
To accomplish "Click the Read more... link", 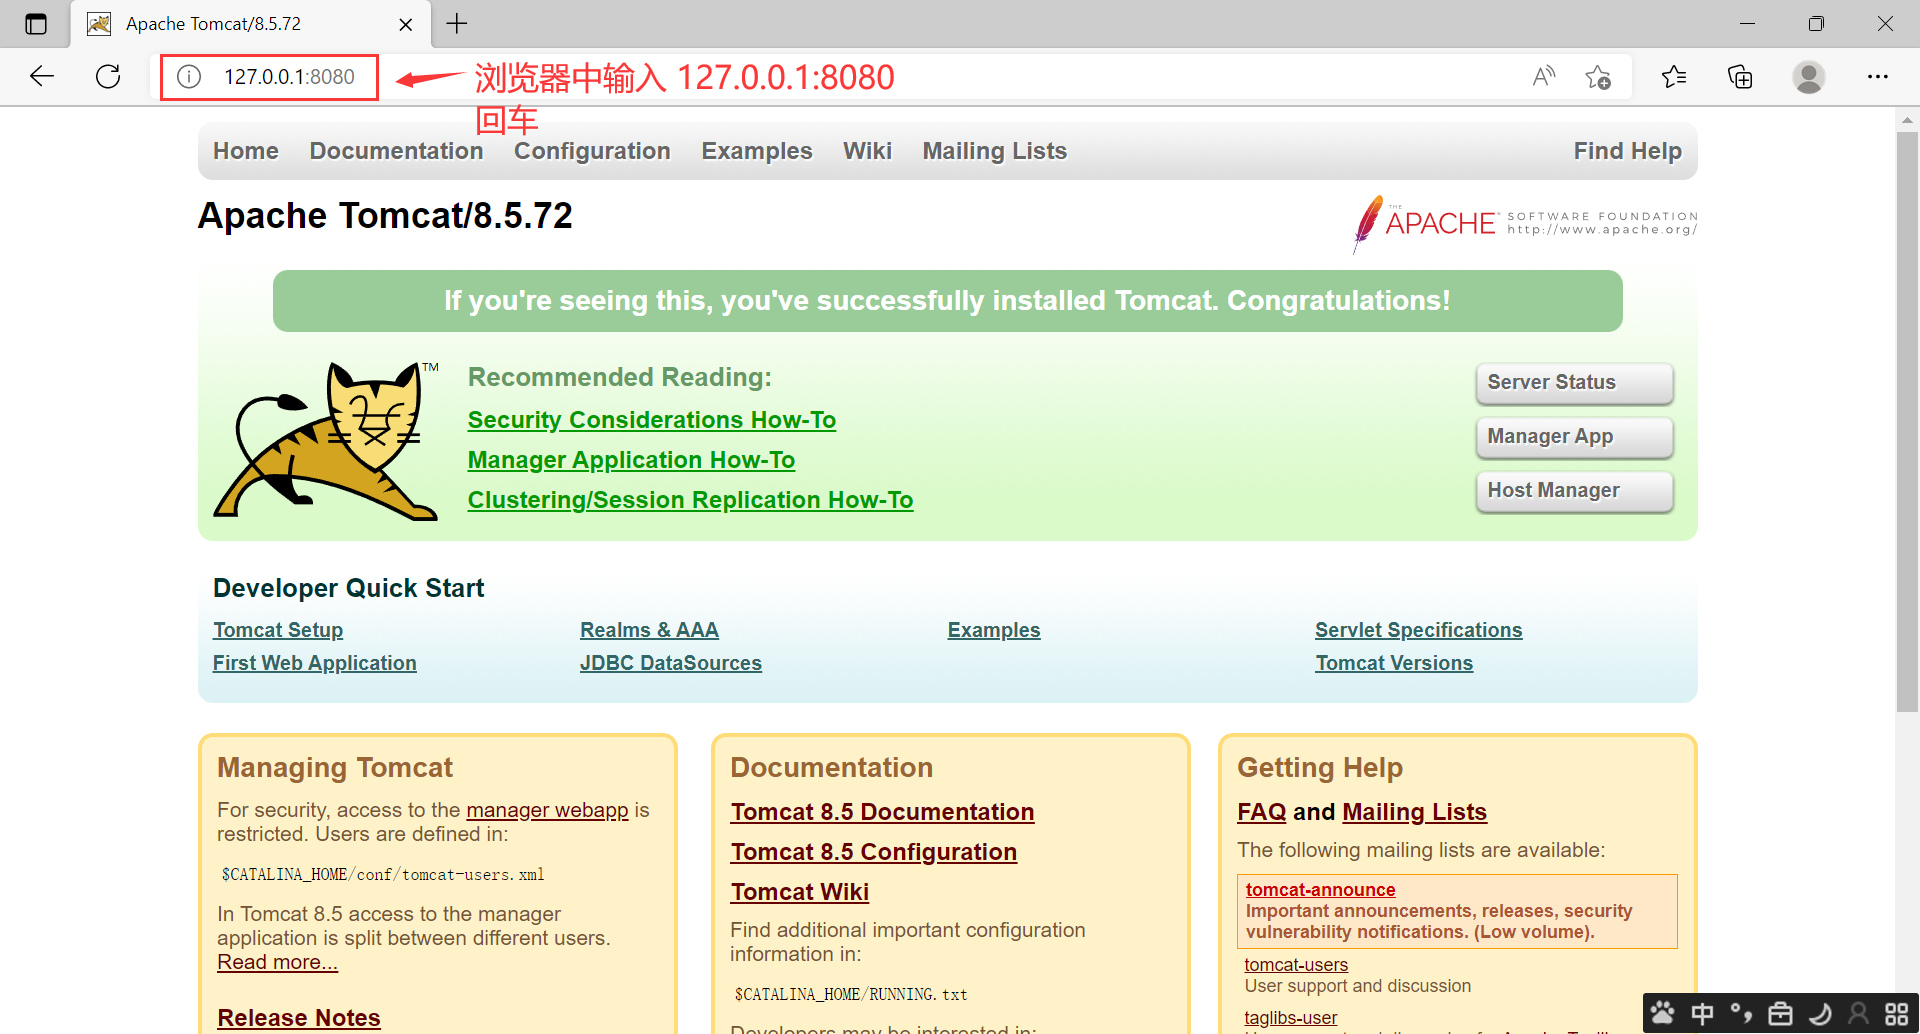I will point(278,962).
